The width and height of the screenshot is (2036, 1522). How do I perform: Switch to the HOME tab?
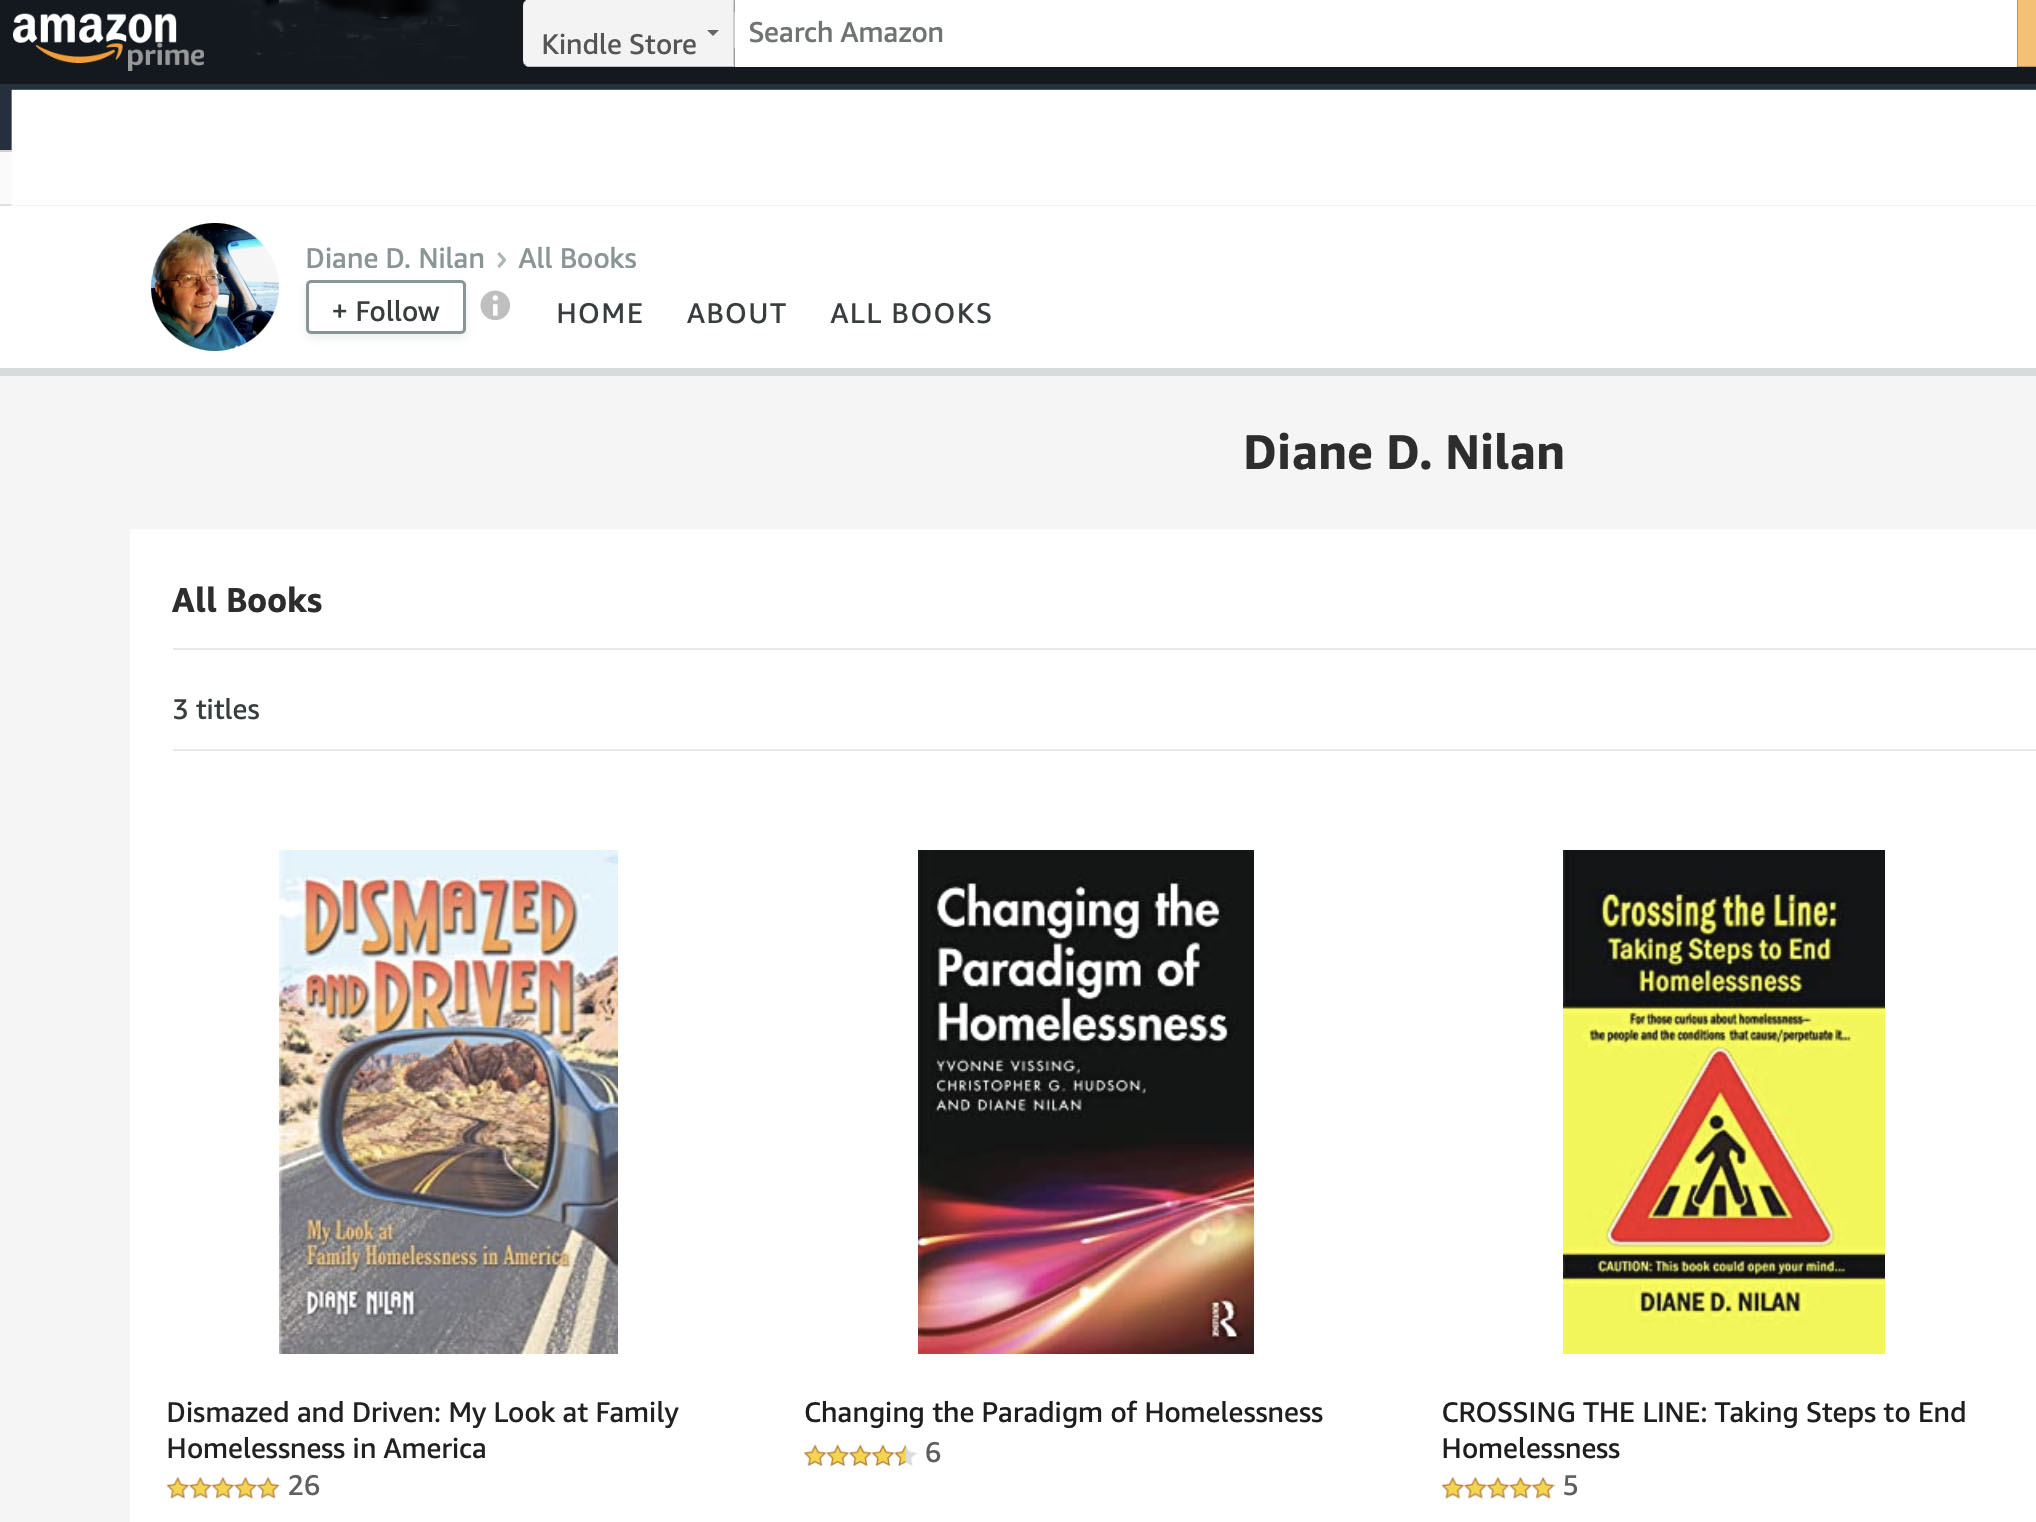coord(600,314)
